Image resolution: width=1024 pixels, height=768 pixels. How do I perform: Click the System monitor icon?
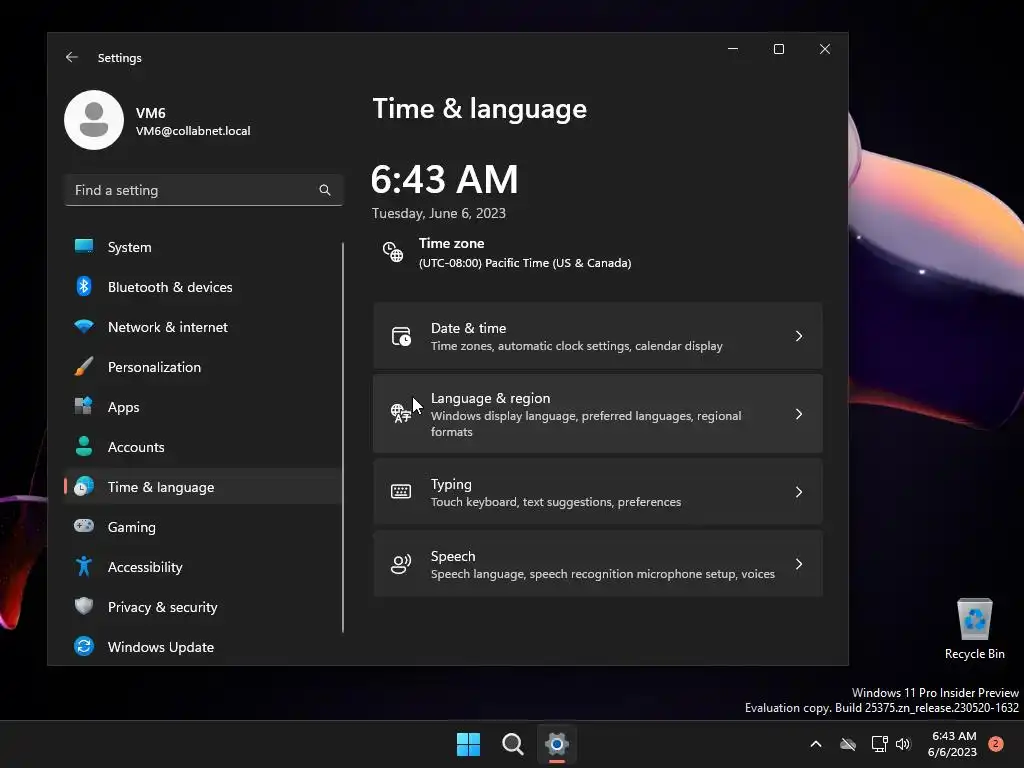click(x=84, y=246)
